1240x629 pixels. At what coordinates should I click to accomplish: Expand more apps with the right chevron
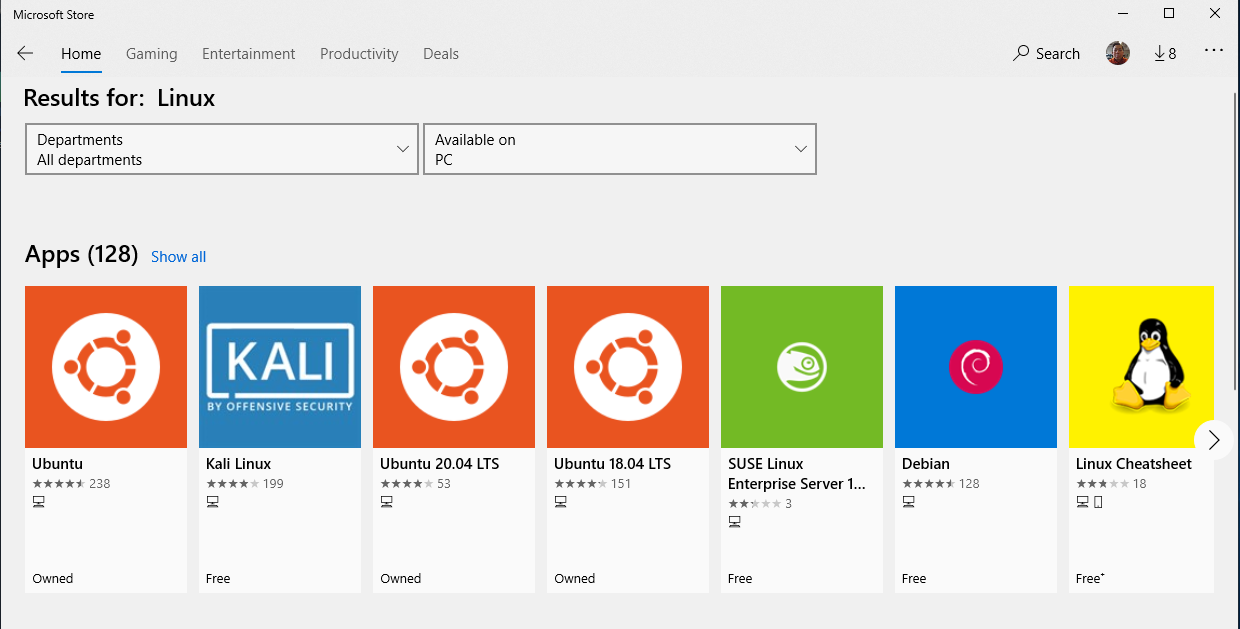(1213, 440)
